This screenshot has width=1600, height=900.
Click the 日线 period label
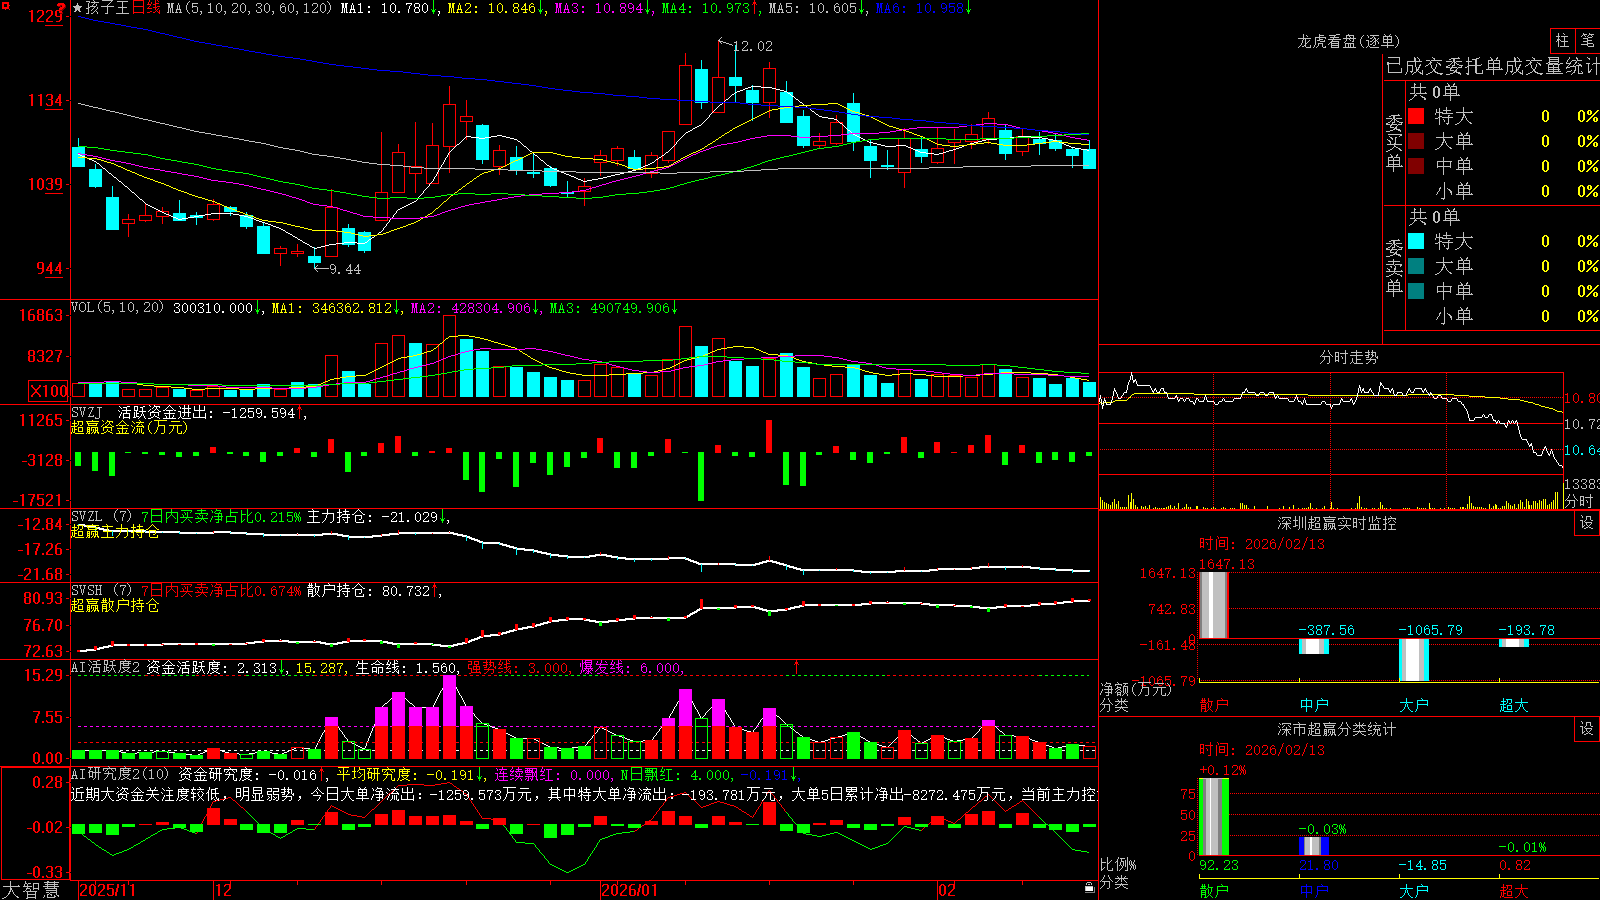pos(146,8)
